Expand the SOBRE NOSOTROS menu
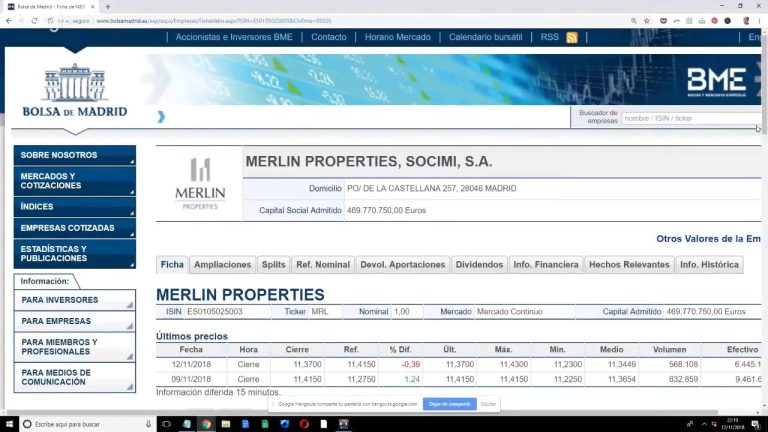The image size is (768, 432). (x=75, y=155)
